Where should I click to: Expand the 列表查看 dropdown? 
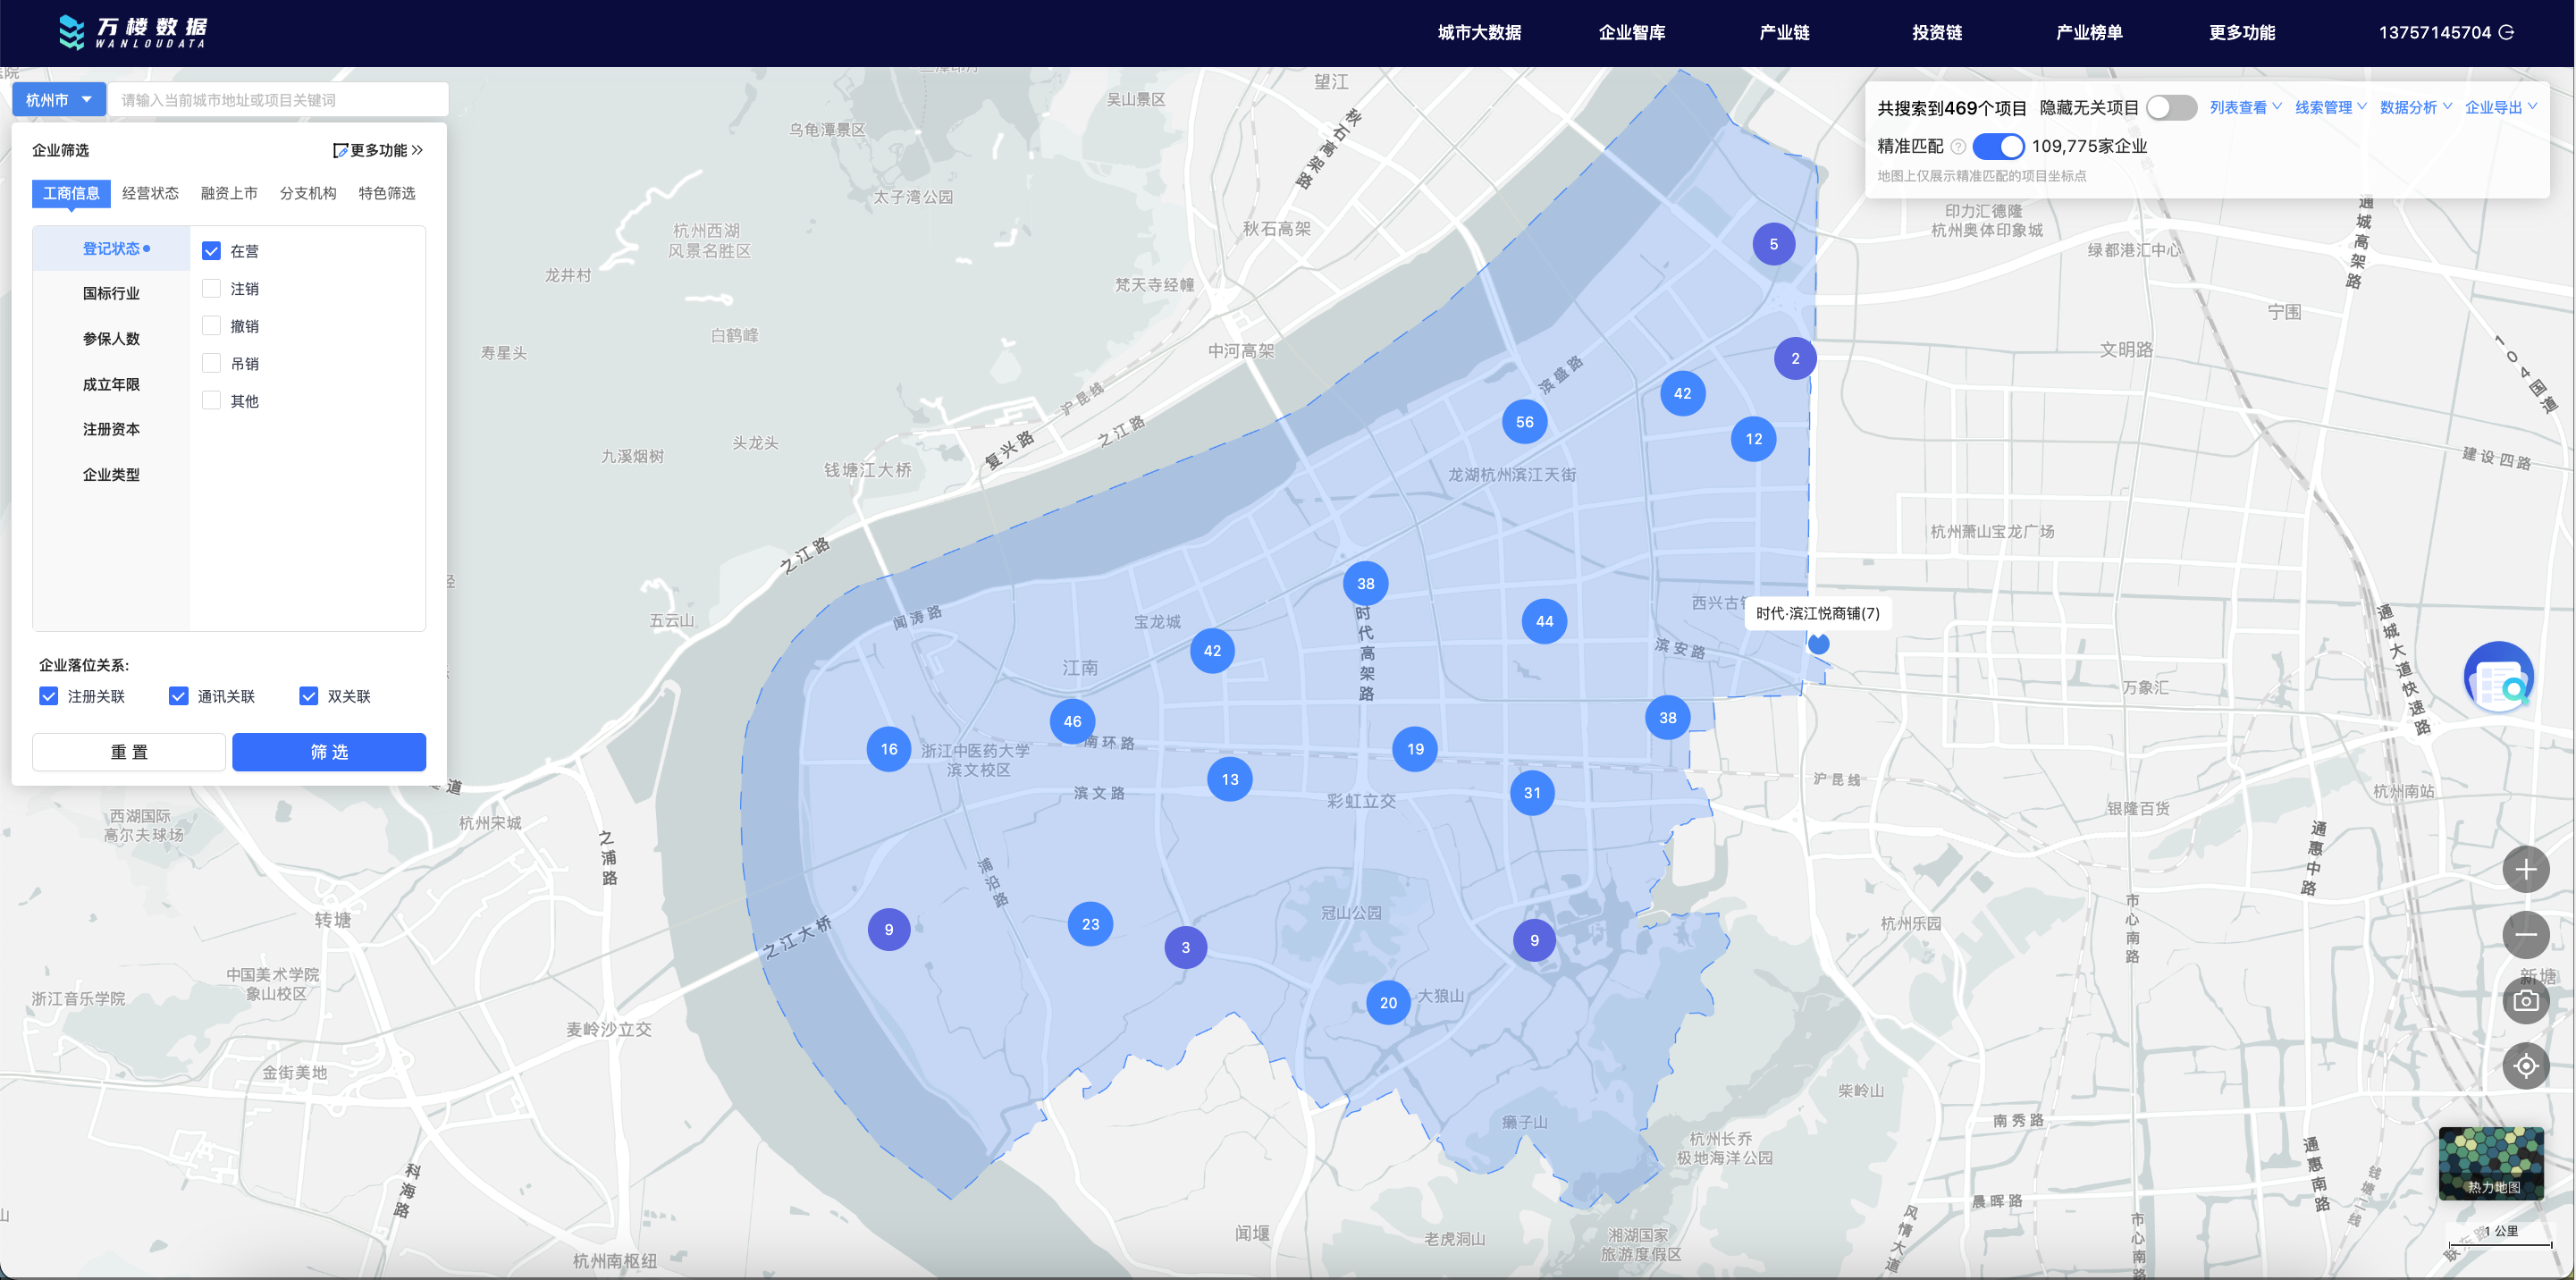(x=2244, y=108)
